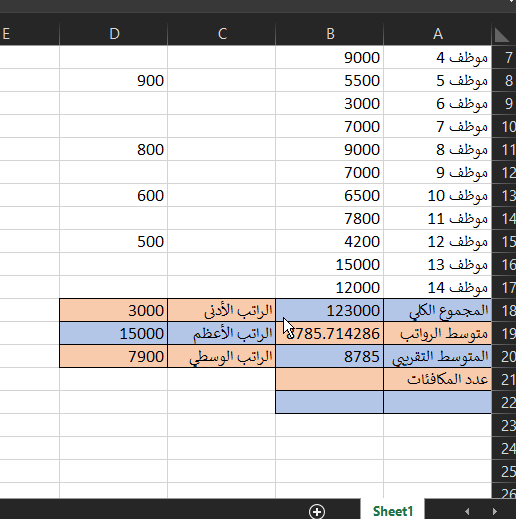Click the متوسط الرواتب label cell
Viewport: 516px width, 519px height.
[x=438, y=333]
